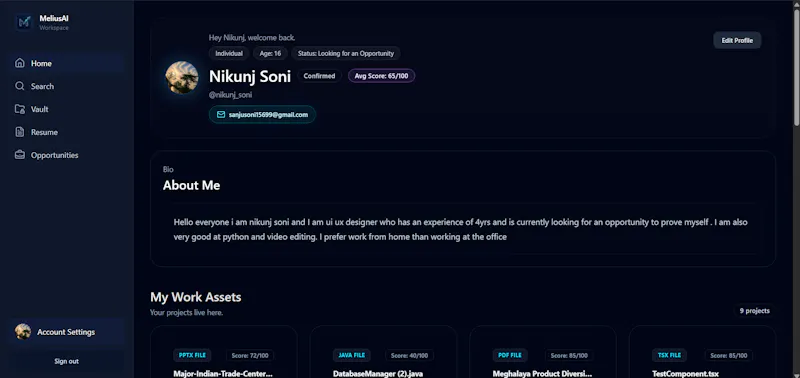Click the small avatar beside Account Settings
This screenshot has width=800, height=378.
[x=23, y=332]
